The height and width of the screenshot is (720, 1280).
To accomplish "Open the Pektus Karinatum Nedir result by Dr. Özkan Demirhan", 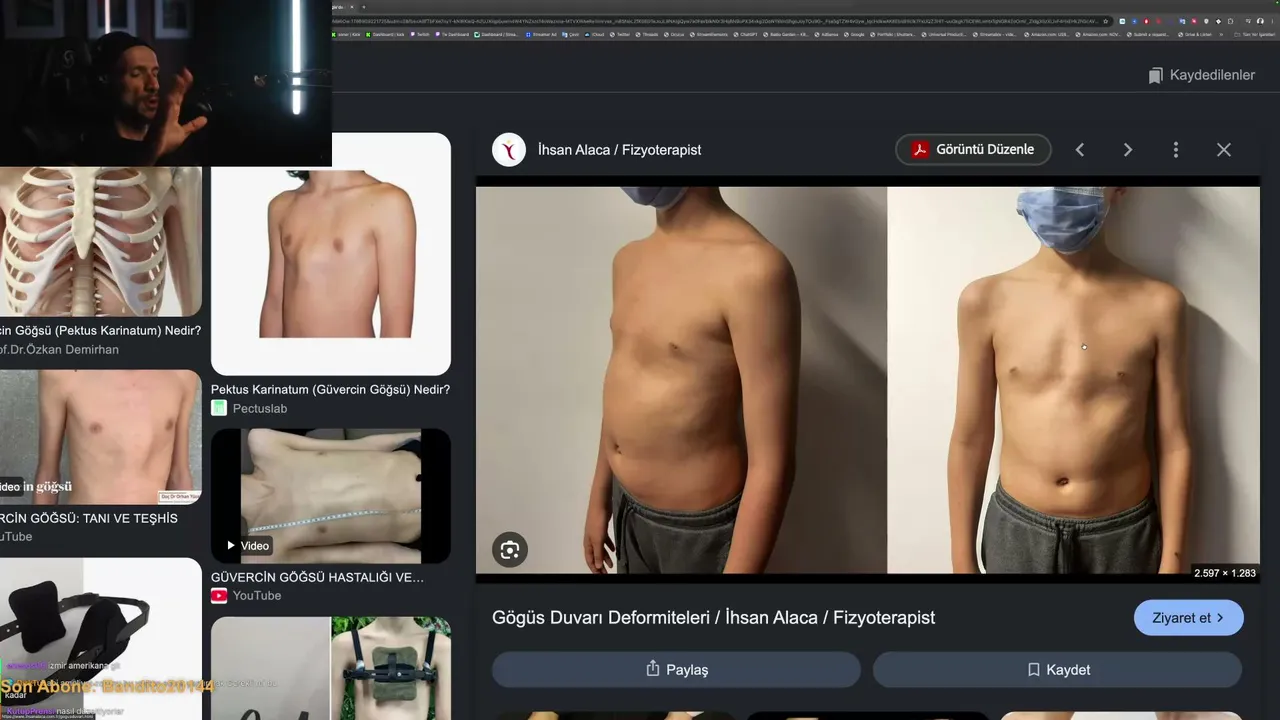I will pyautogui.click(x=101, y=331).
